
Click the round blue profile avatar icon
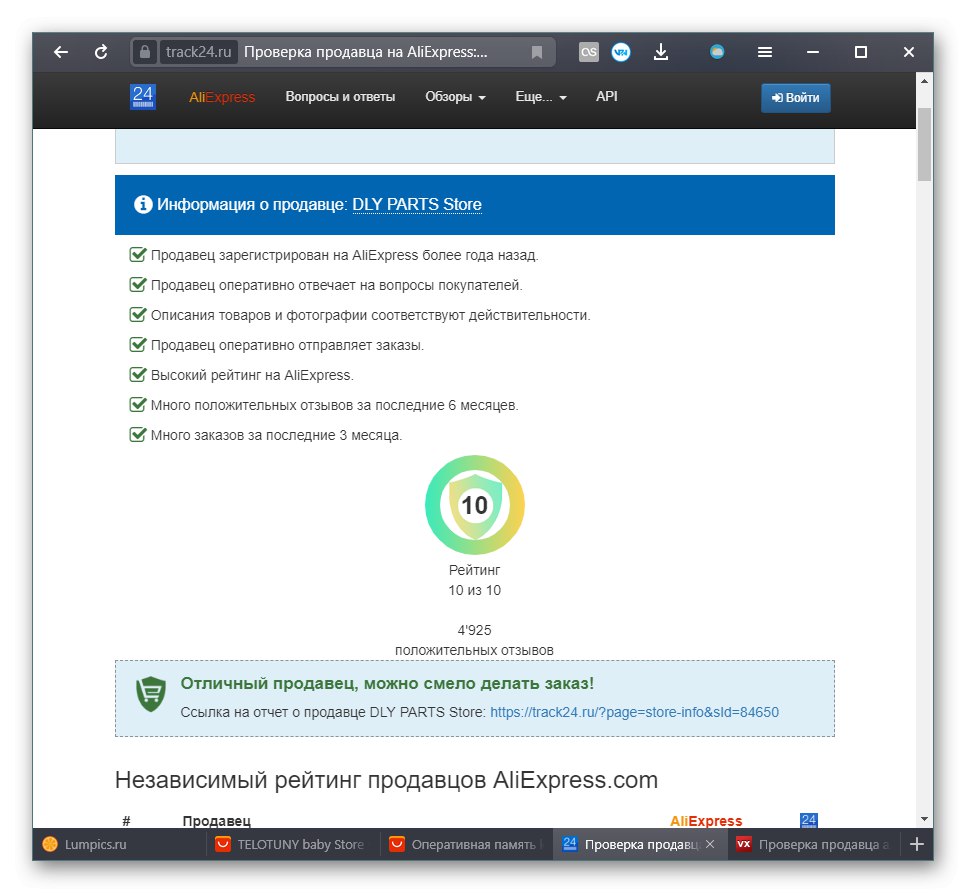coord(716,52)
